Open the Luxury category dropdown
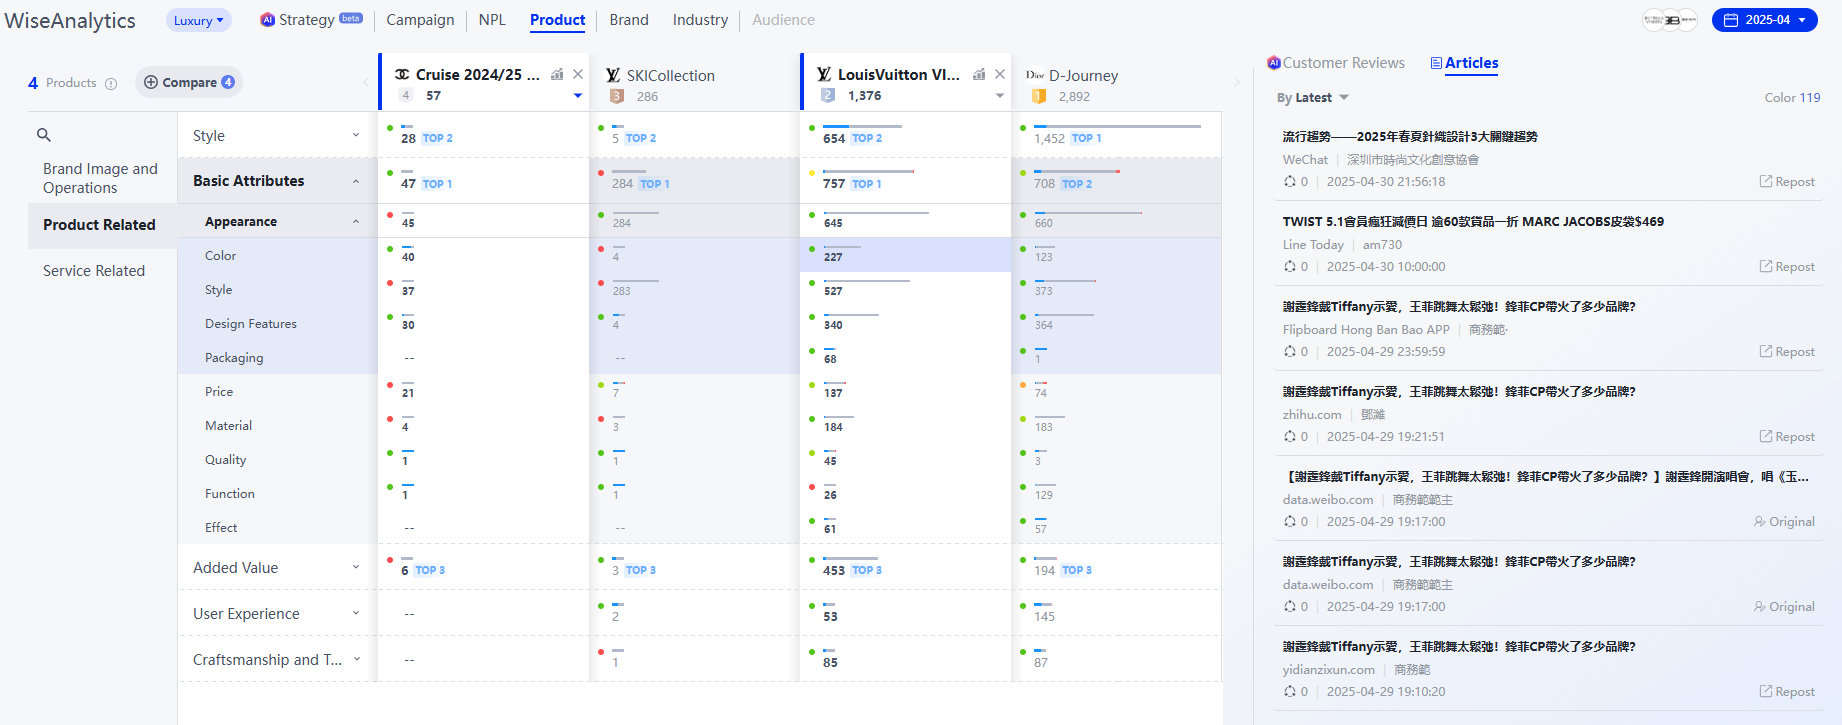Screen dimensions: 1842x725 [x=198, y=20]
